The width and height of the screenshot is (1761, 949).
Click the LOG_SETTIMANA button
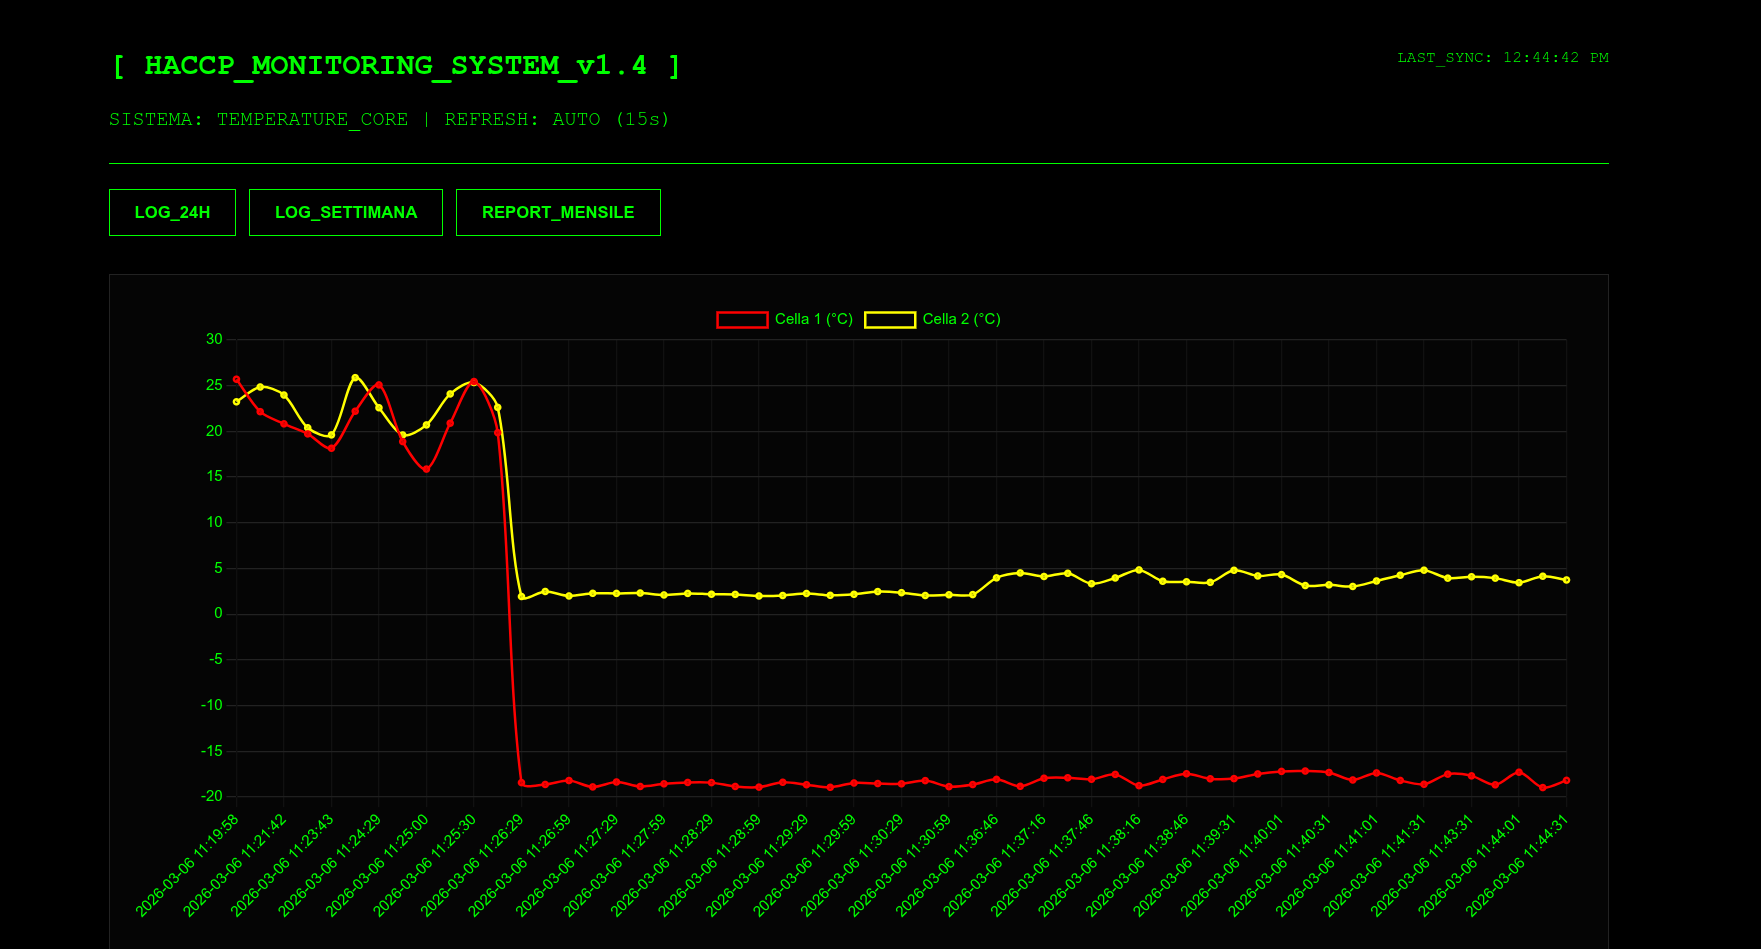(345, 212)
